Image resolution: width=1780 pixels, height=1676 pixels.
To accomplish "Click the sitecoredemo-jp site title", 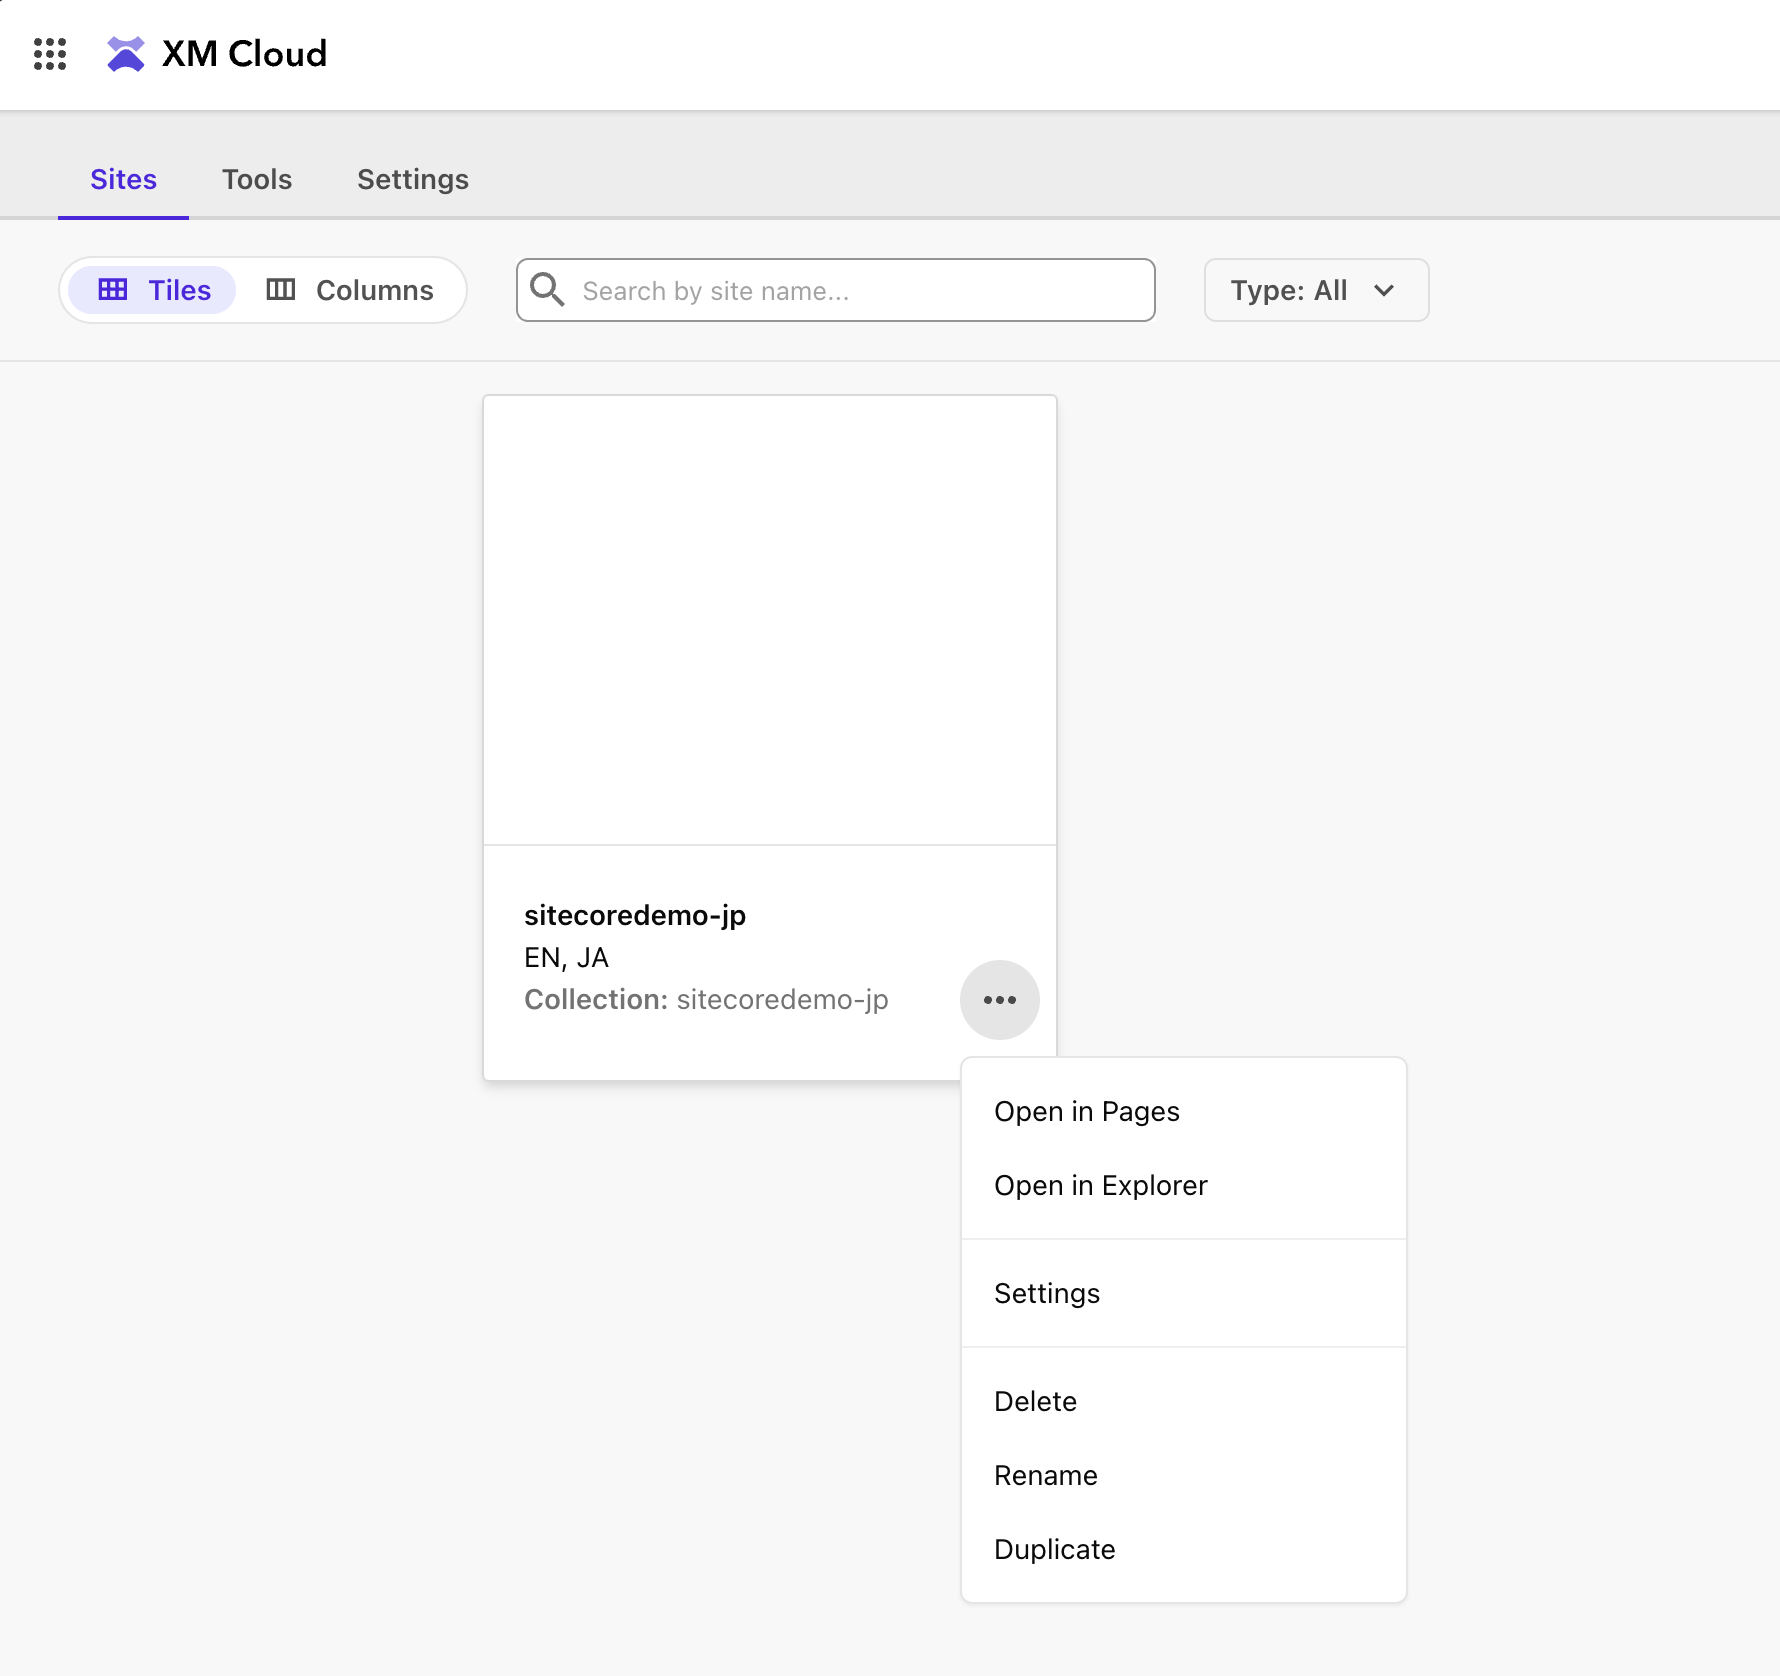I will click(x=635, y=915).
